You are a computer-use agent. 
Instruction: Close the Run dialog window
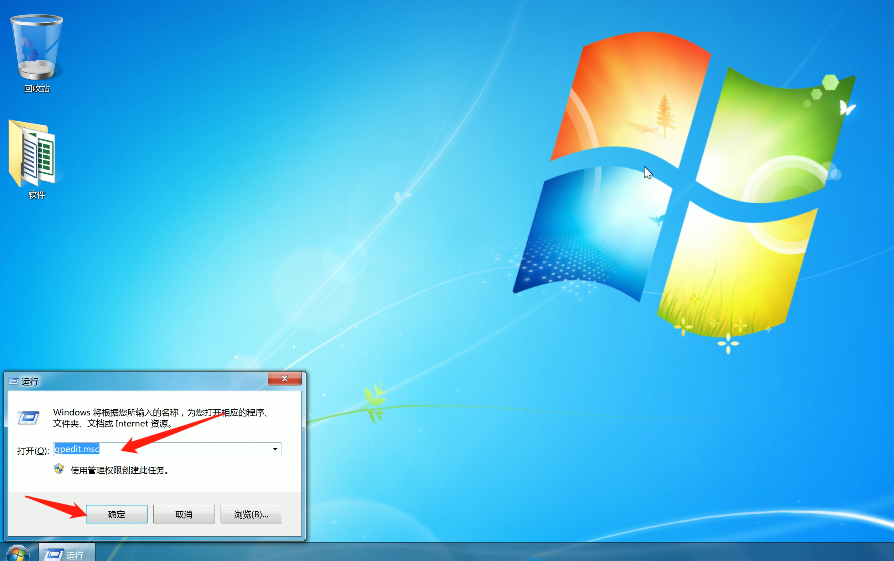[x=284, y=379]
